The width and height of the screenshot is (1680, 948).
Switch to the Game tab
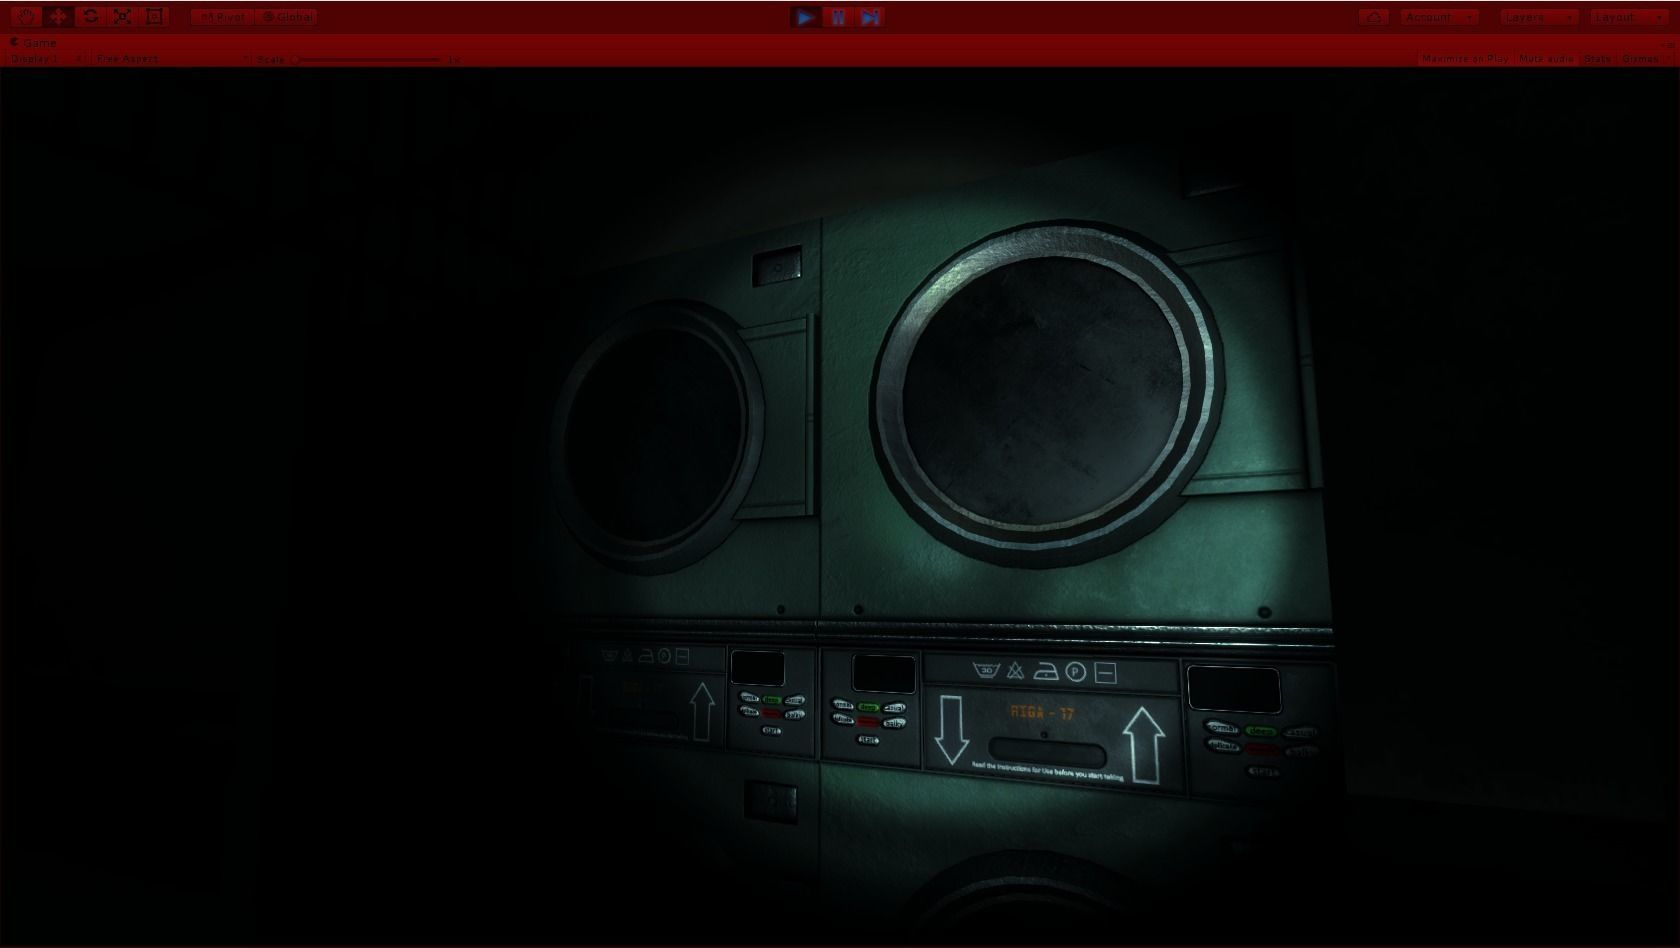click(x=34, y=43)
